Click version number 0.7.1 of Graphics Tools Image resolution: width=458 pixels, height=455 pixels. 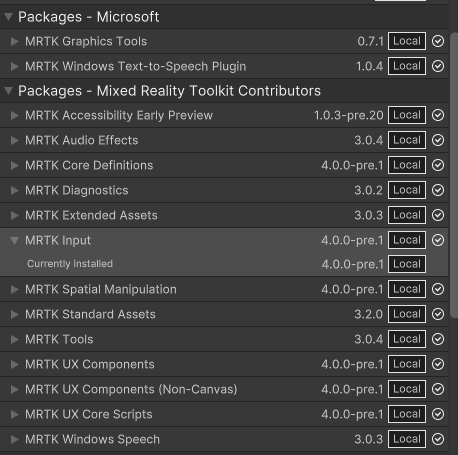click(x=370, y=41)
